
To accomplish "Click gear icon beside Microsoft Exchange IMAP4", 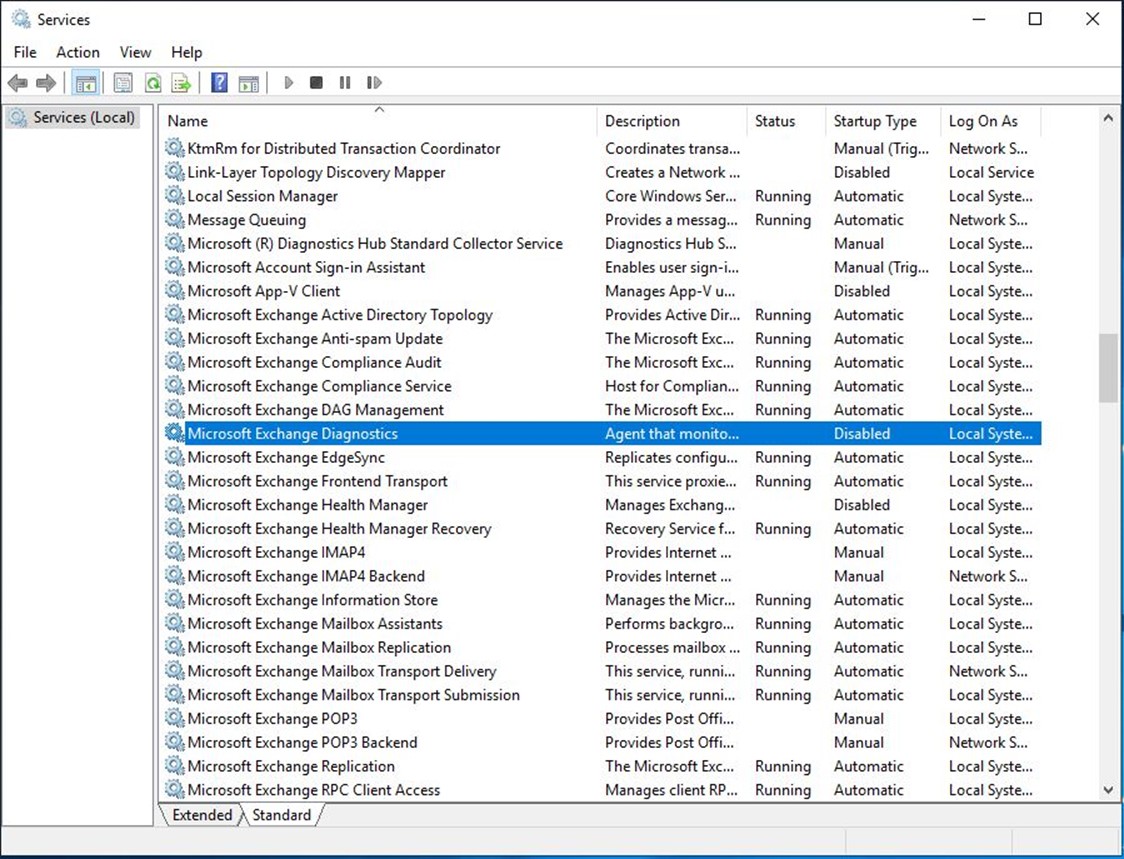I will (x=174, y=551).
